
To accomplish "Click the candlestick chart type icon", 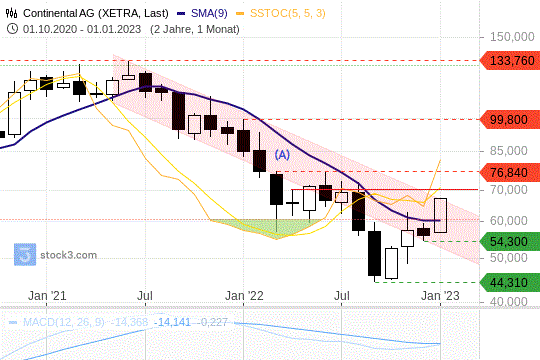I will pos(11,13).
